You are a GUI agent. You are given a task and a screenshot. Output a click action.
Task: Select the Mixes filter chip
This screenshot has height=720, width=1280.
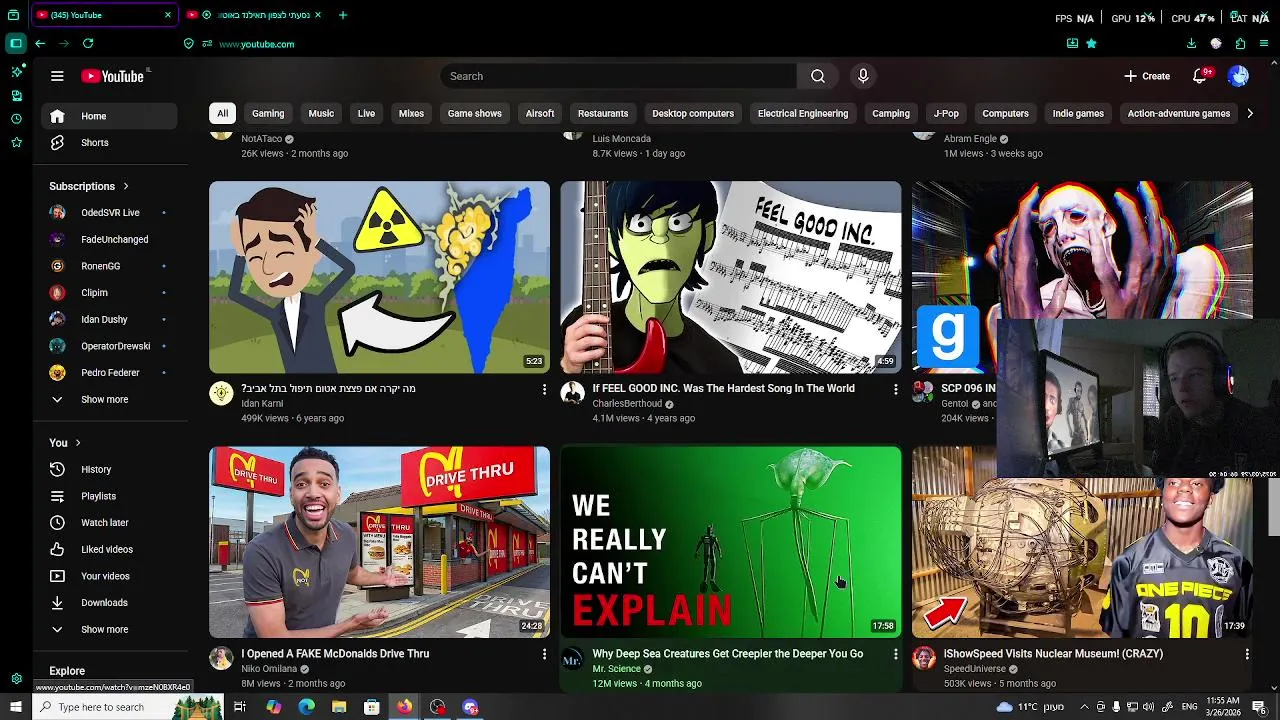click(411, 113)
